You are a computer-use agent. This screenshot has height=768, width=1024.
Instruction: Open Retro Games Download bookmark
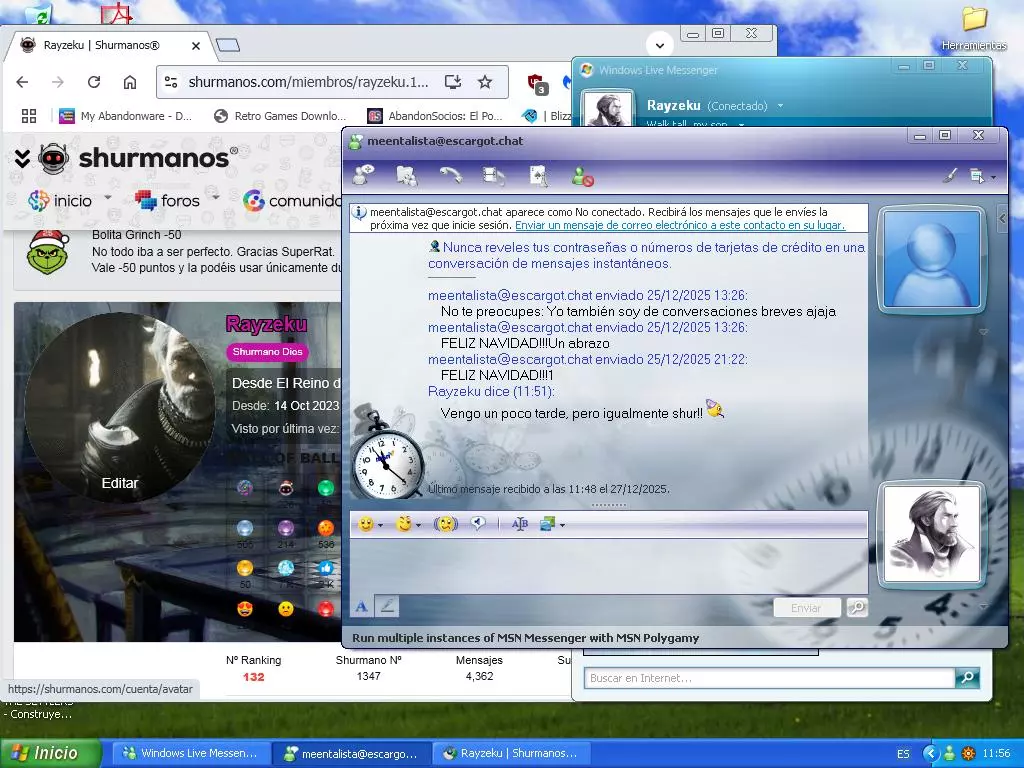[280, 116]
